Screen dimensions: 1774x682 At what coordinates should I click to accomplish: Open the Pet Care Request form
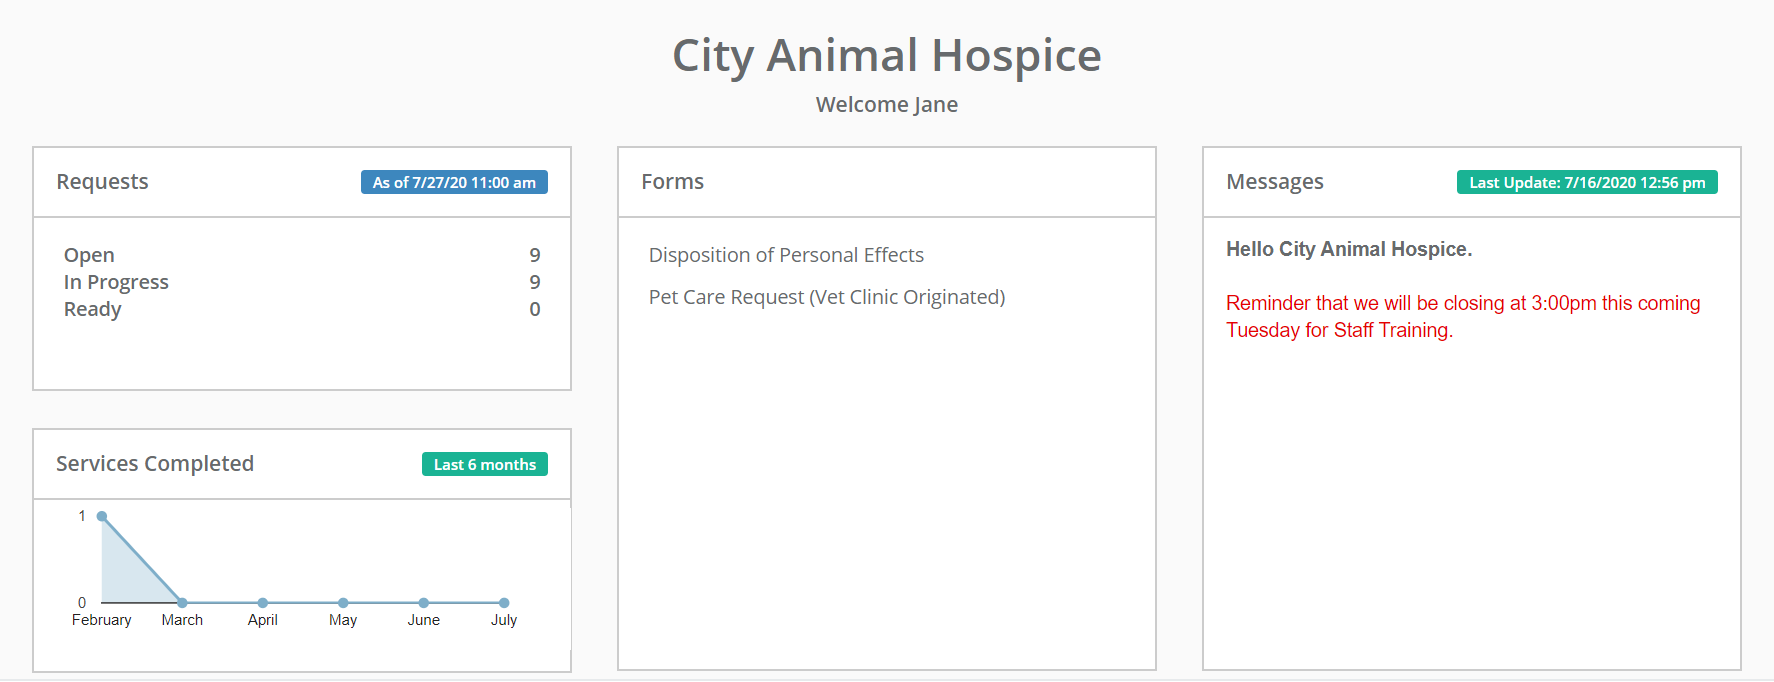coord(826,296)
